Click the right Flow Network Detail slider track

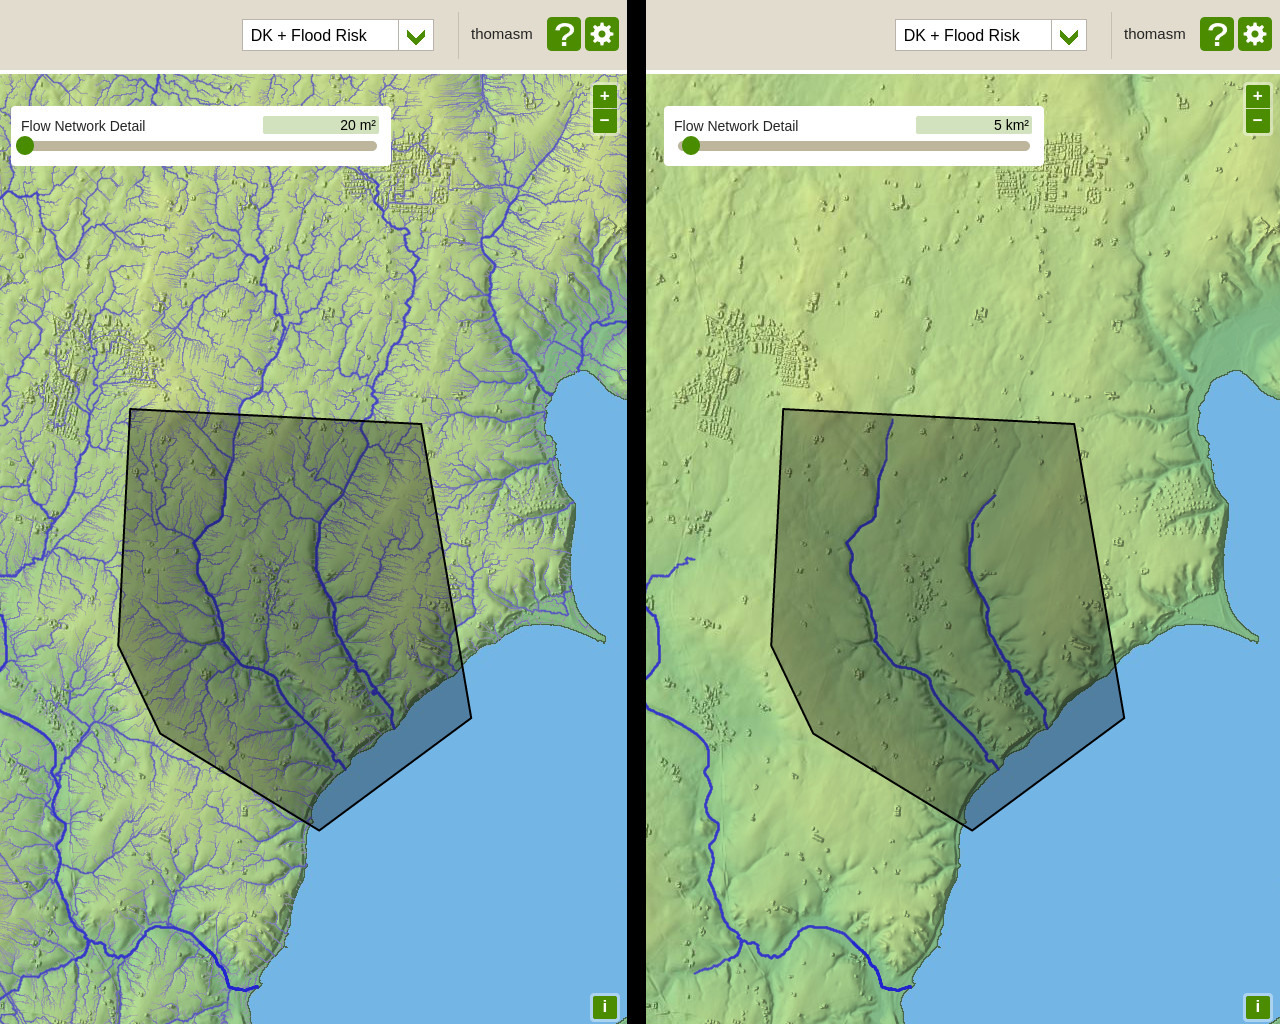click(854, 146)
